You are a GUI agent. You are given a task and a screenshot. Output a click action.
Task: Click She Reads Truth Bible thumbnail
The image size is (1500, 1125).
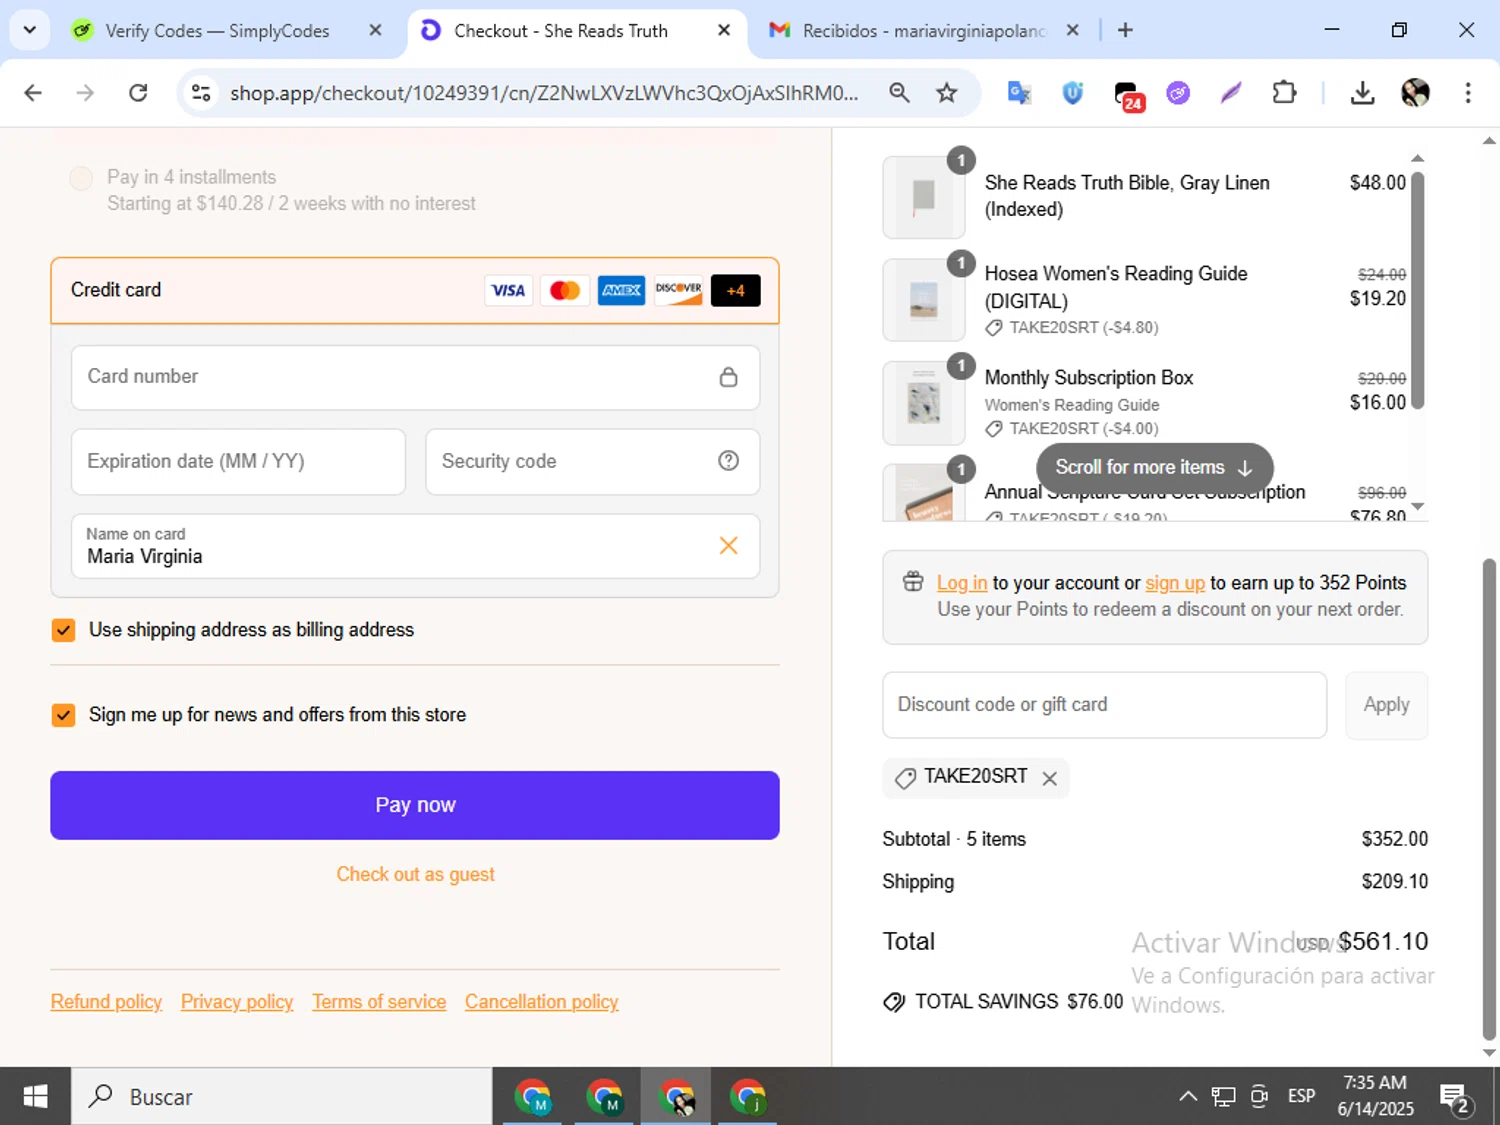924,197
